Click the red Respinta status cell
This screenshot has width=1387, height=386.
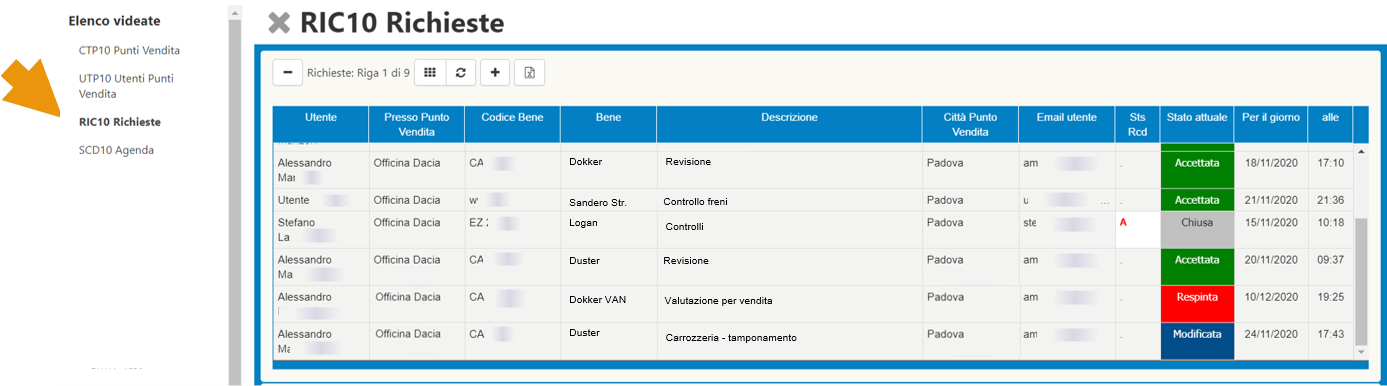pyautogui.click(x=1197, y=303)
